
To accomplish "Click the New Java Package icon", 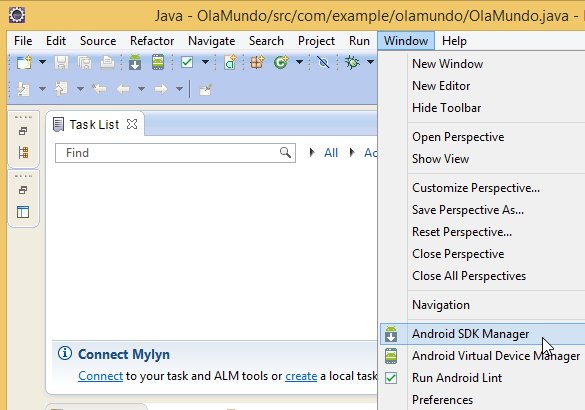I will [257, 62].
